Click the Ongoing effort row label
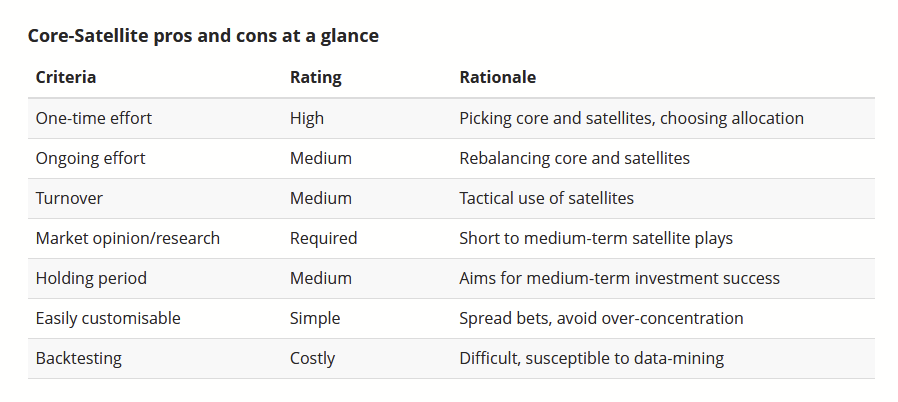This screenshot has height=402, width=898. coord(90,158)
